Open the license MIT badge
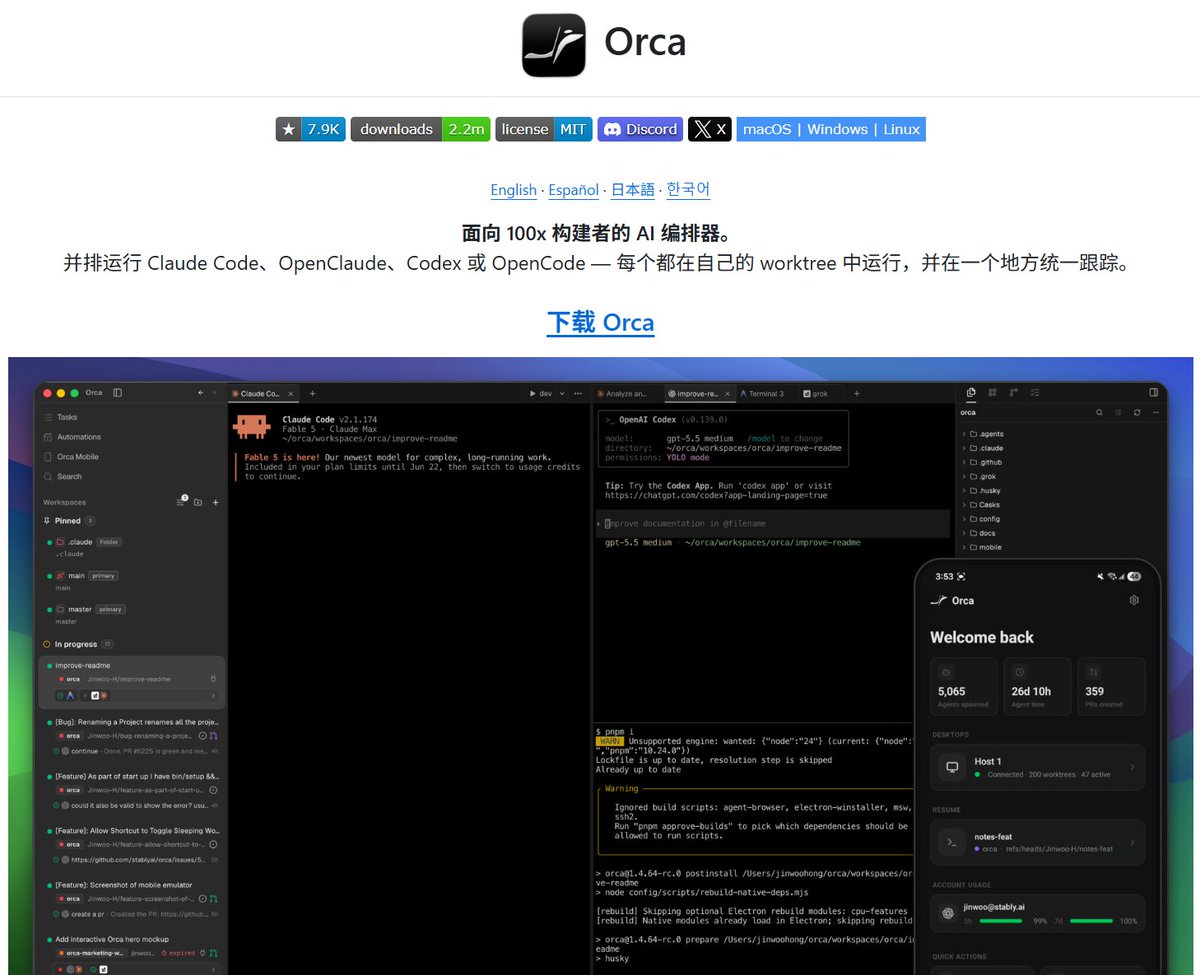Image resolution: width=1200 pixels, height=975 pixels. (x=544, y=129)
